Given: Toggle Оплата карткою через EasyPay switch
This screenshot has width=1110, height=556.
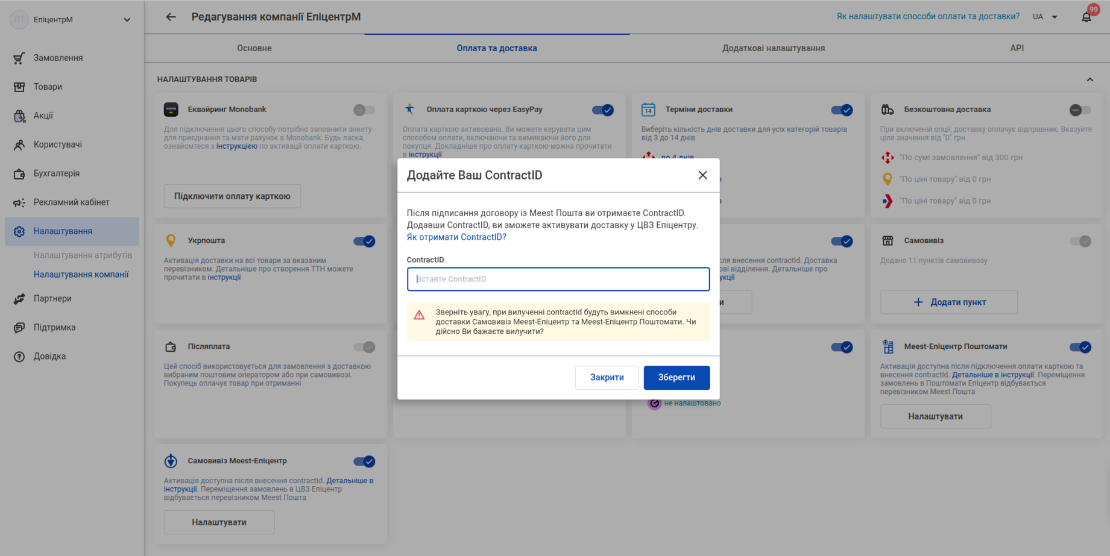Looking at the screenshot, I should point(603,110).
